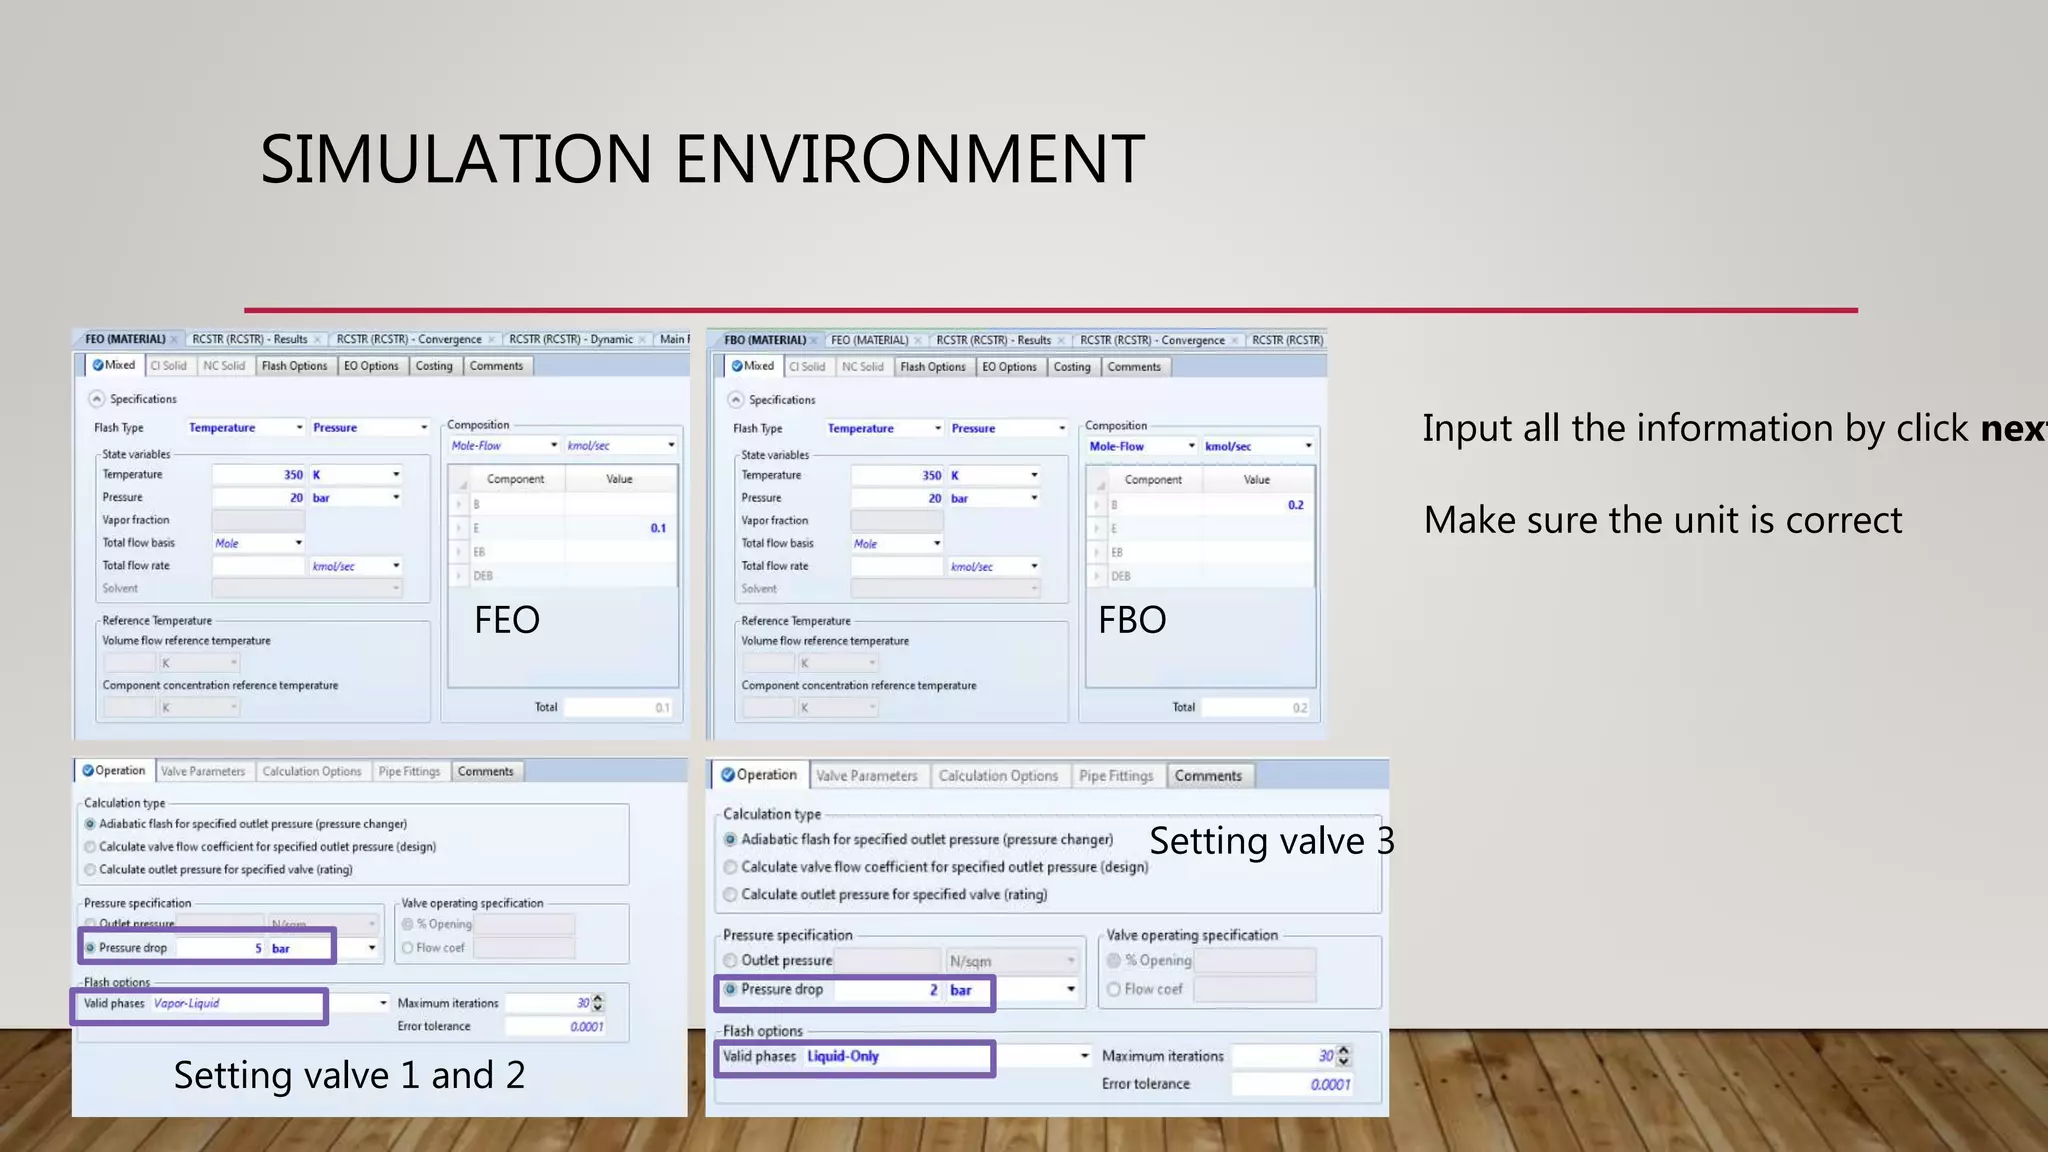
Task: Increase Maximum iterations stepper in valve 3 panel
Action: tap(1344, 1050)
